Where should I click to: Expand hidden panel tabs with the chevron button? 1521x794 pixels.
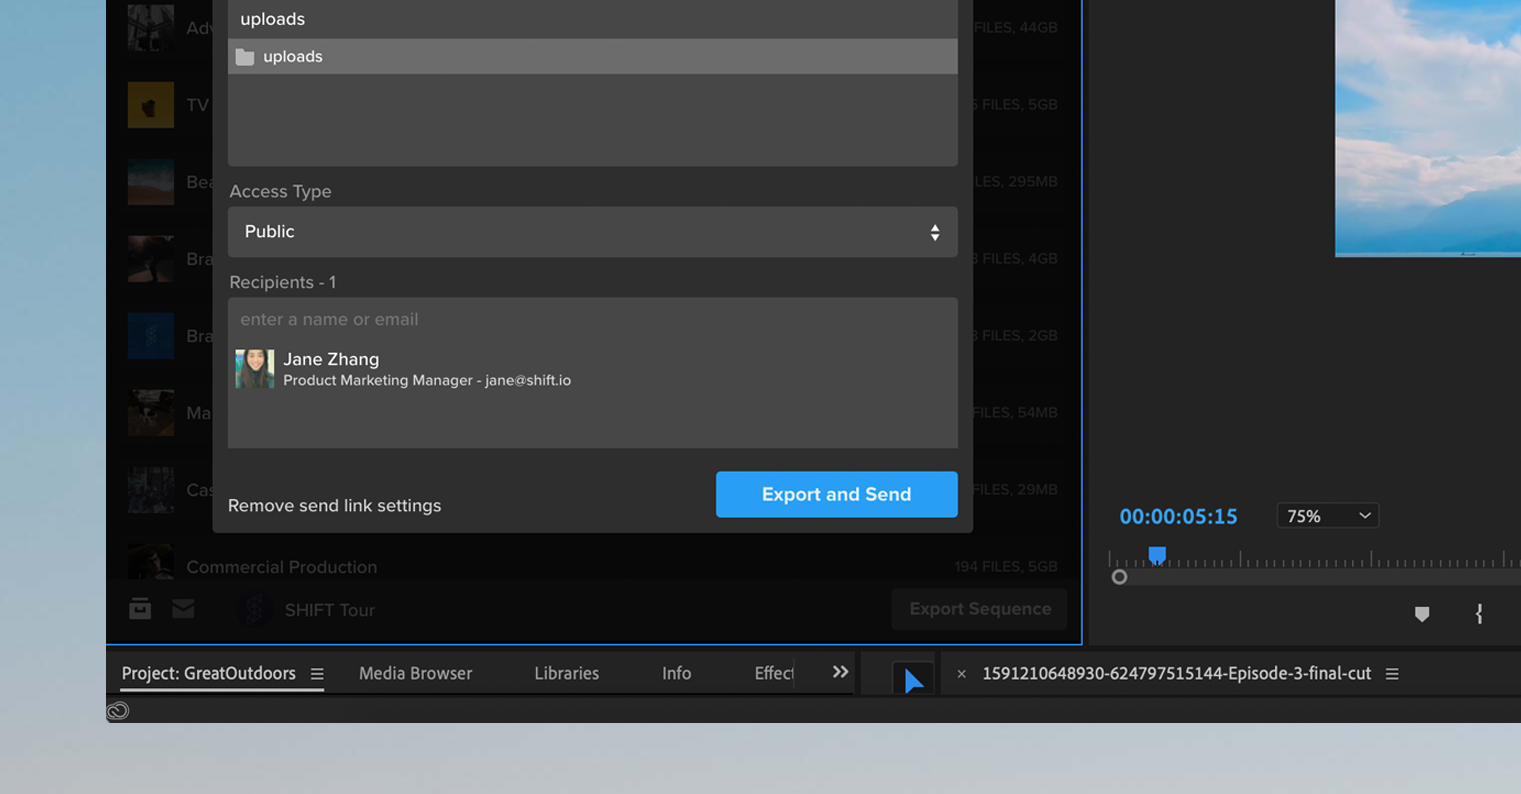840,671
